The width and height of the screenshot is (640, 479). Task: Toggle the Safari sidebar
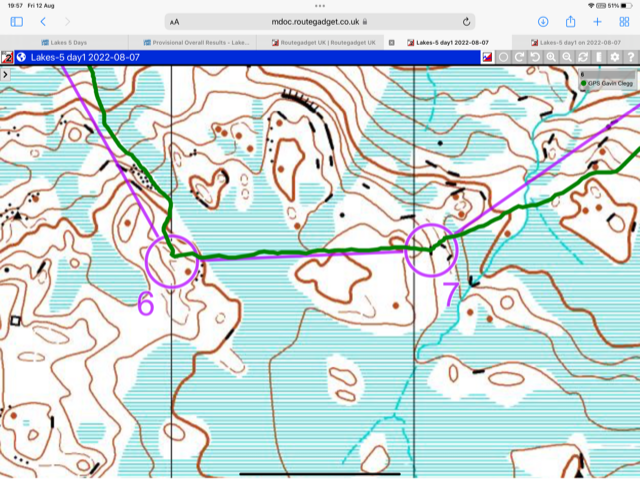[x=16, y=21]
